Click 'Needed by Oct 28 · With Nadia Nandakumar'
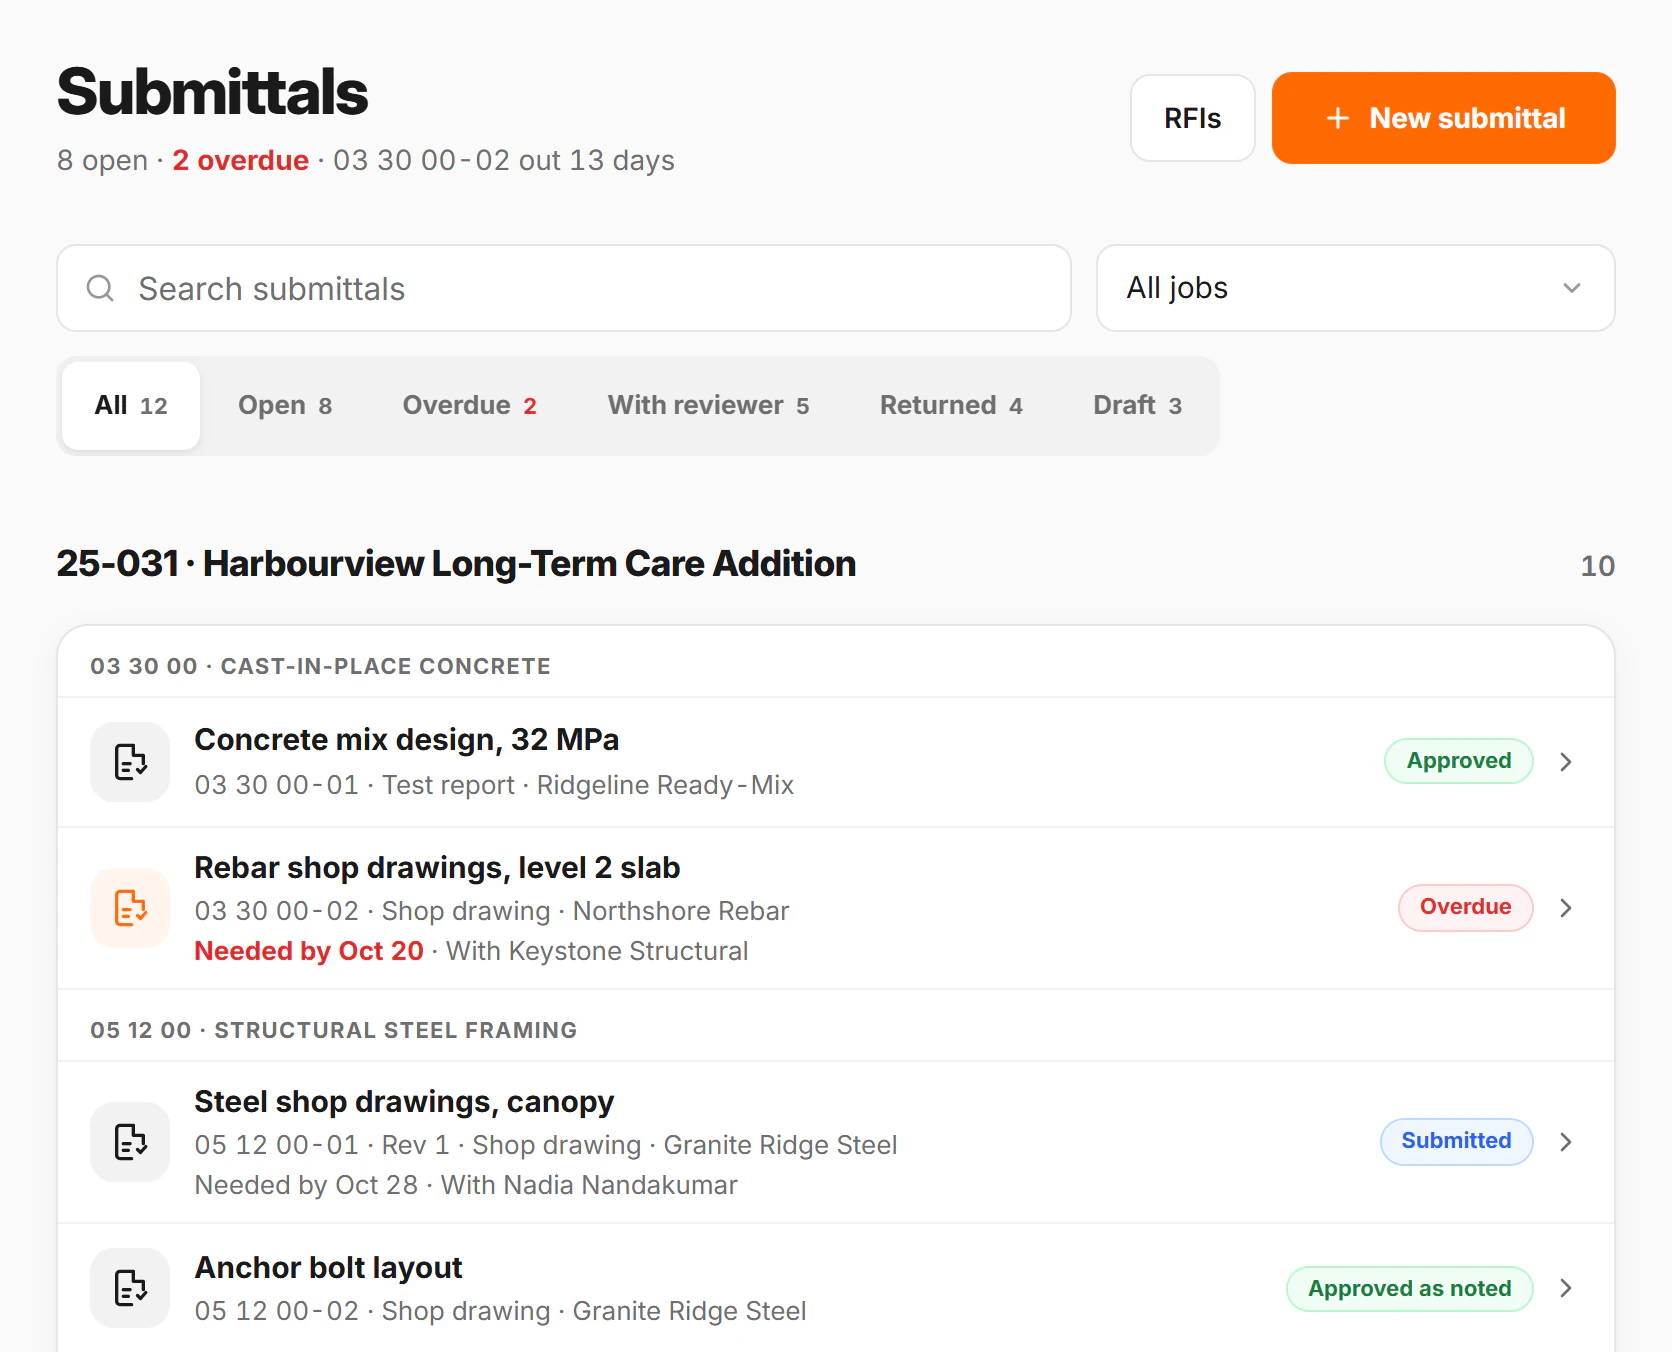This screenshot has height=1352, width=1672. pos(466,1185)
